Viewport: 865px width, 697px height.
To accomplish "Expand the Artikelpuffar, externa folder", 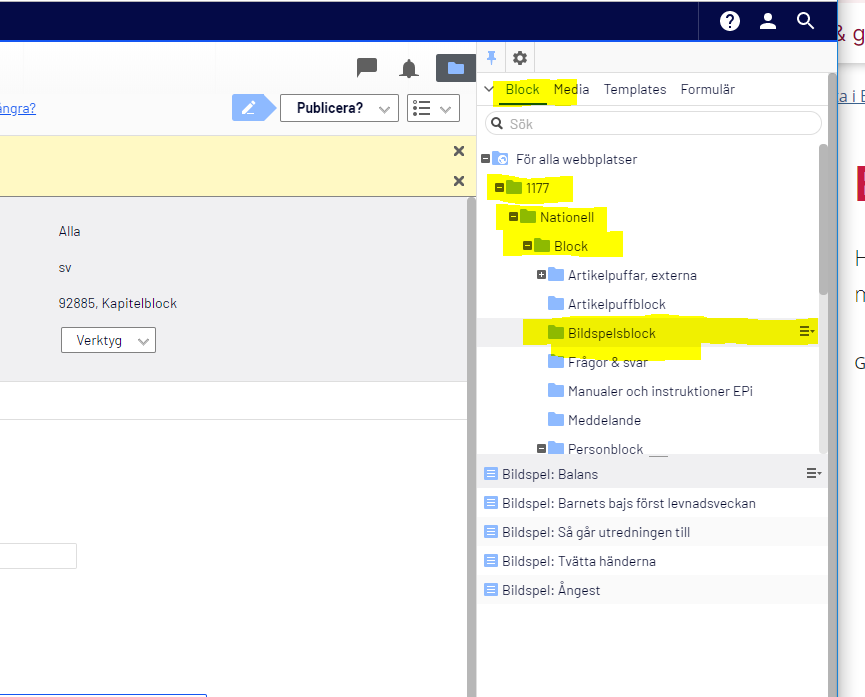I will point(541,275).
